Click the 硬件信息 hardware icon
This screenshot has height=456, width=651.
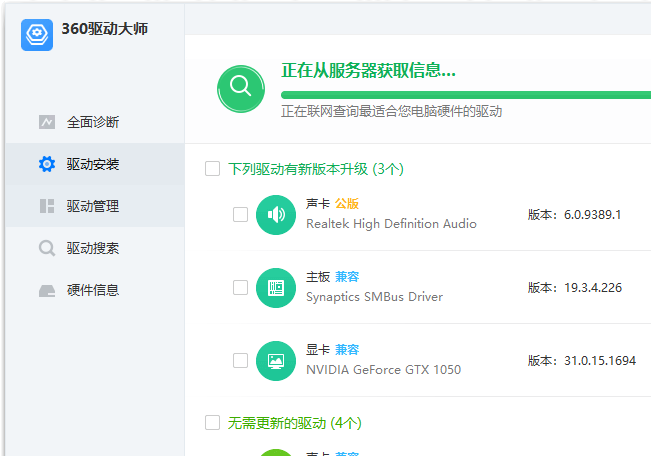[47, 290]
